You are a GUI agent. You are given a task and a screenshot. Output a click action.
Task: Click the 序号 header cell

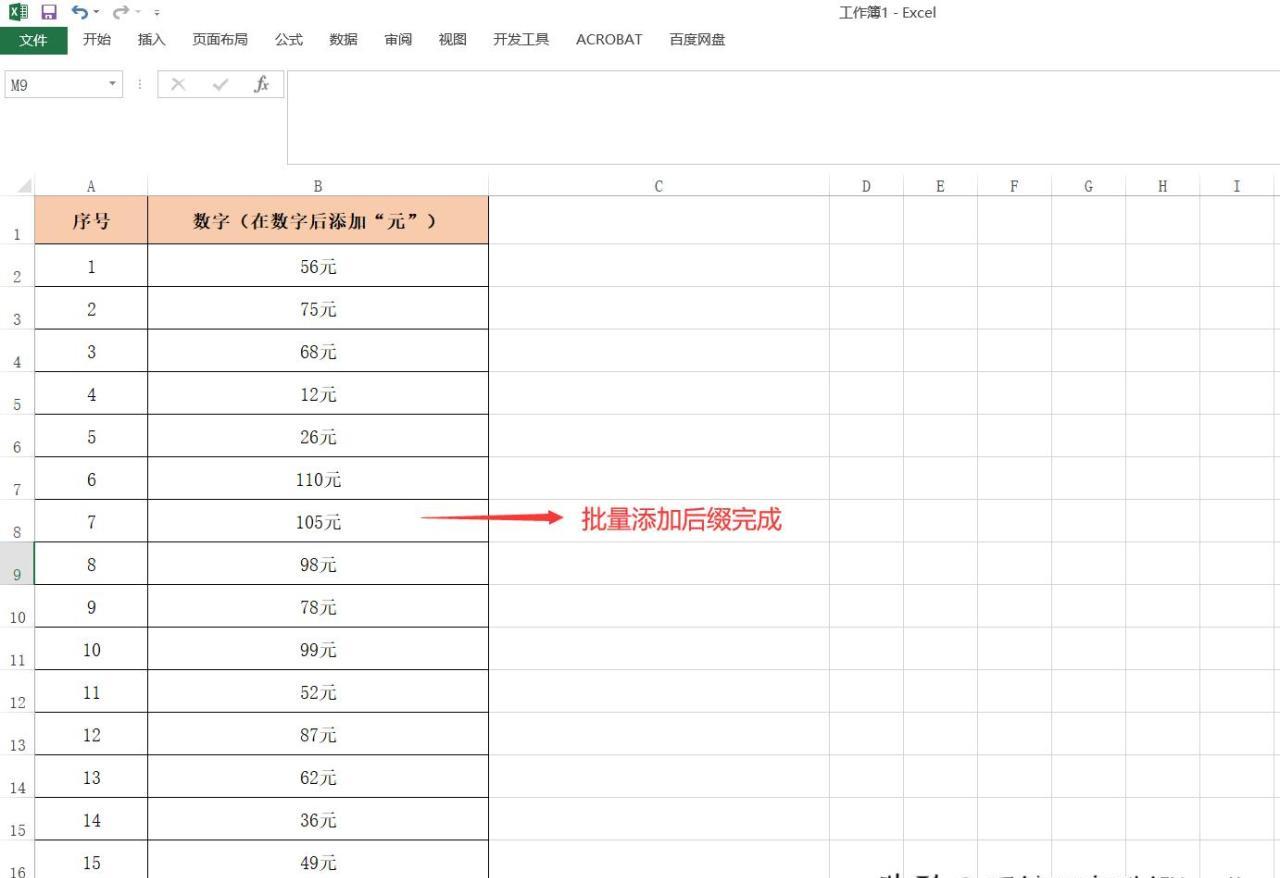91,220
